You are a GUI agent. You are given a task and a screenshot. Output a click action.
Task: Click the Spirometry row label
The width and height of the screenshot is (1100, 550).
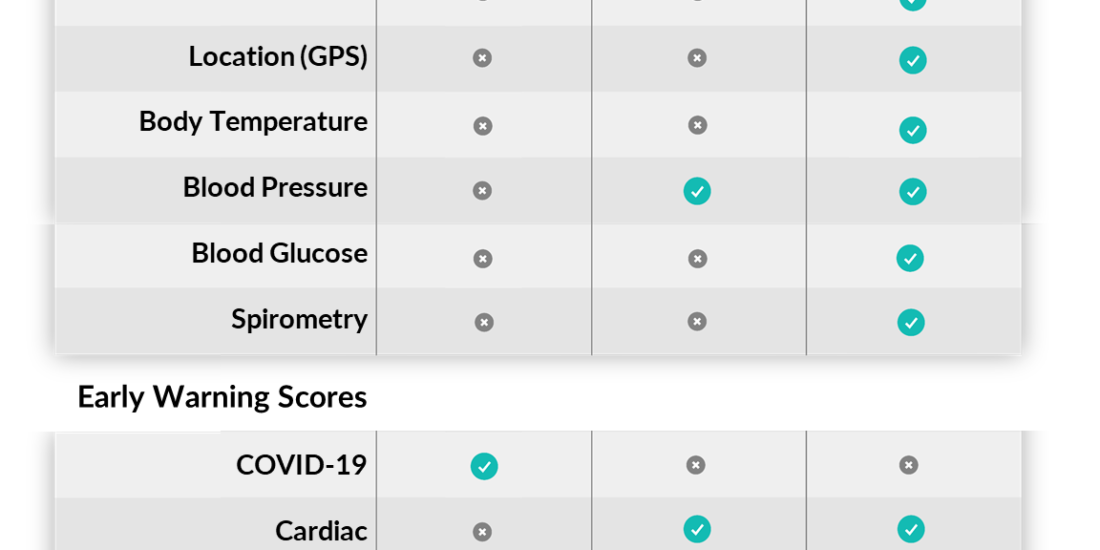point(300,320)
